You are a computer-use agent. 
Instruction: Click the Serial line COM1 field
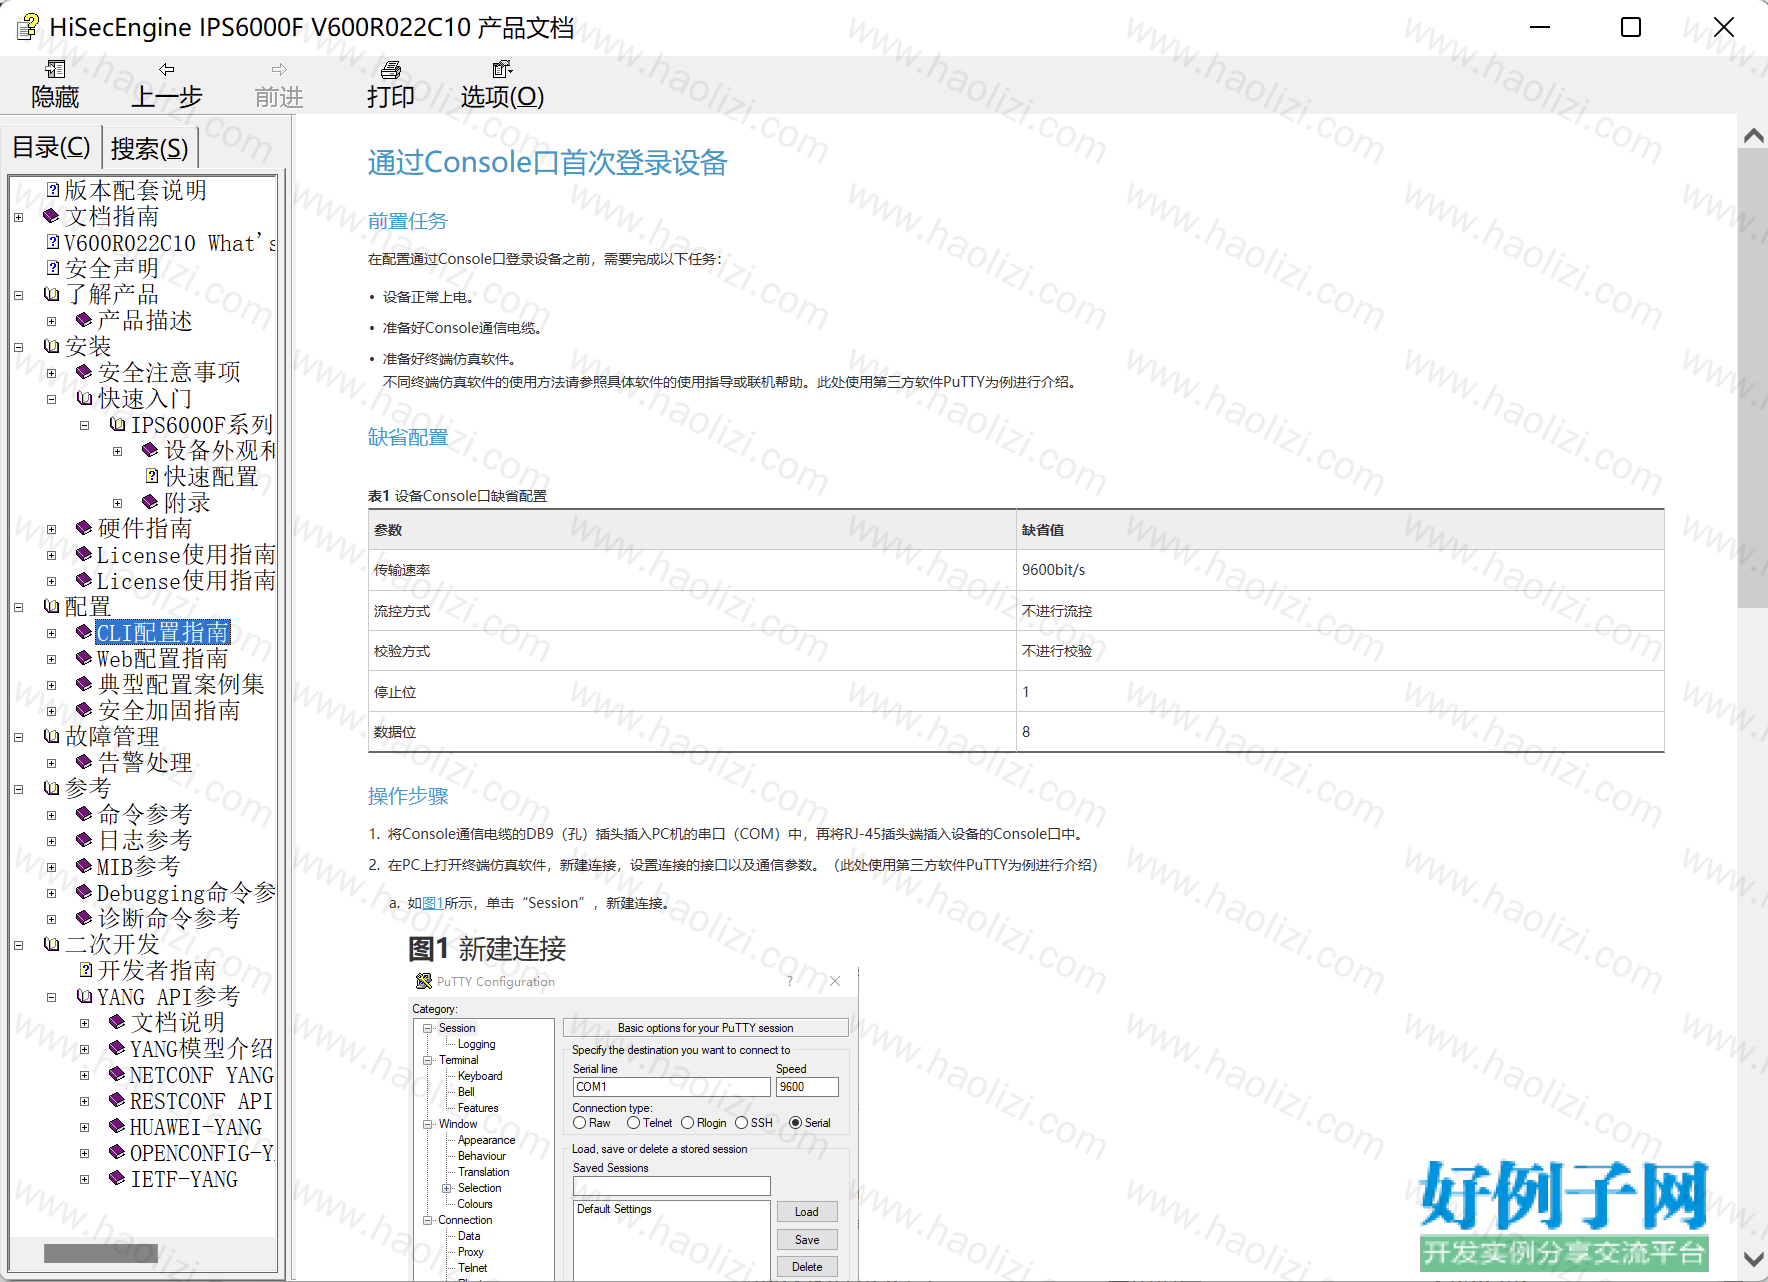pyautogui.click(x=671, y=1087)
